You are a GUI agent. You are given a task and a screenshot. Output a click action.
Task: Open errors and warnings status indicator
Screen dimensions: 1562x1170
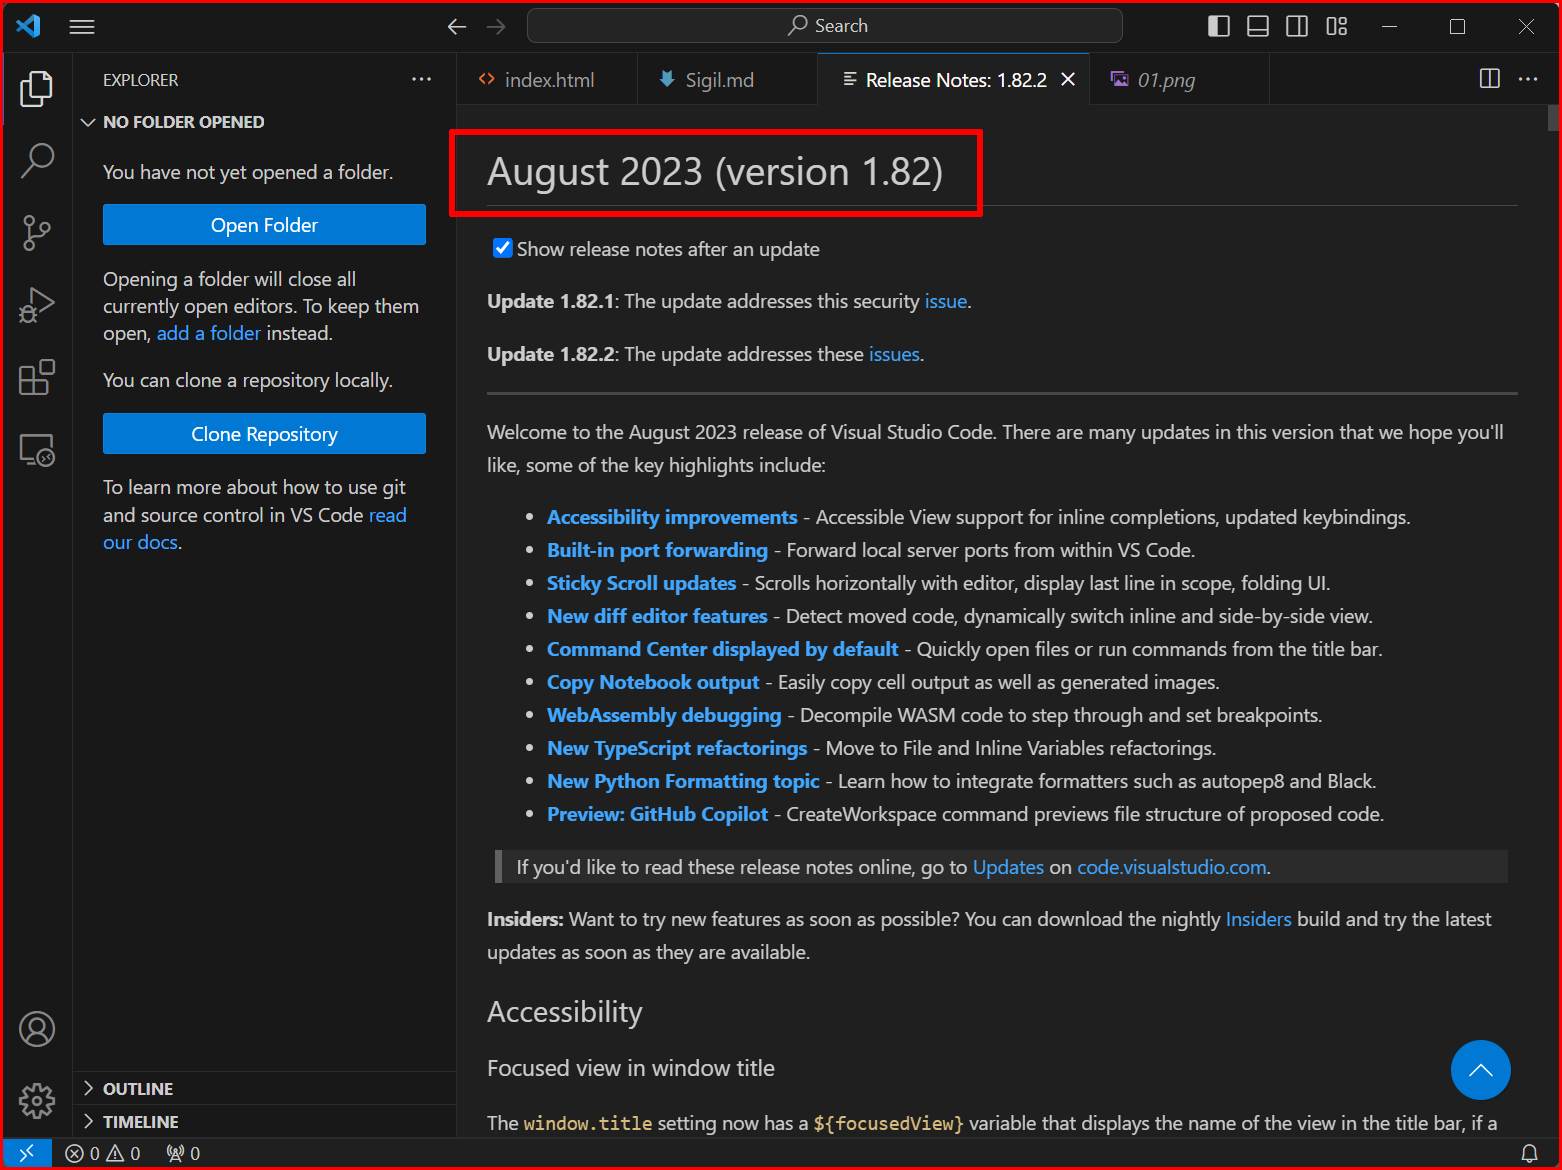coord(103,1153)
